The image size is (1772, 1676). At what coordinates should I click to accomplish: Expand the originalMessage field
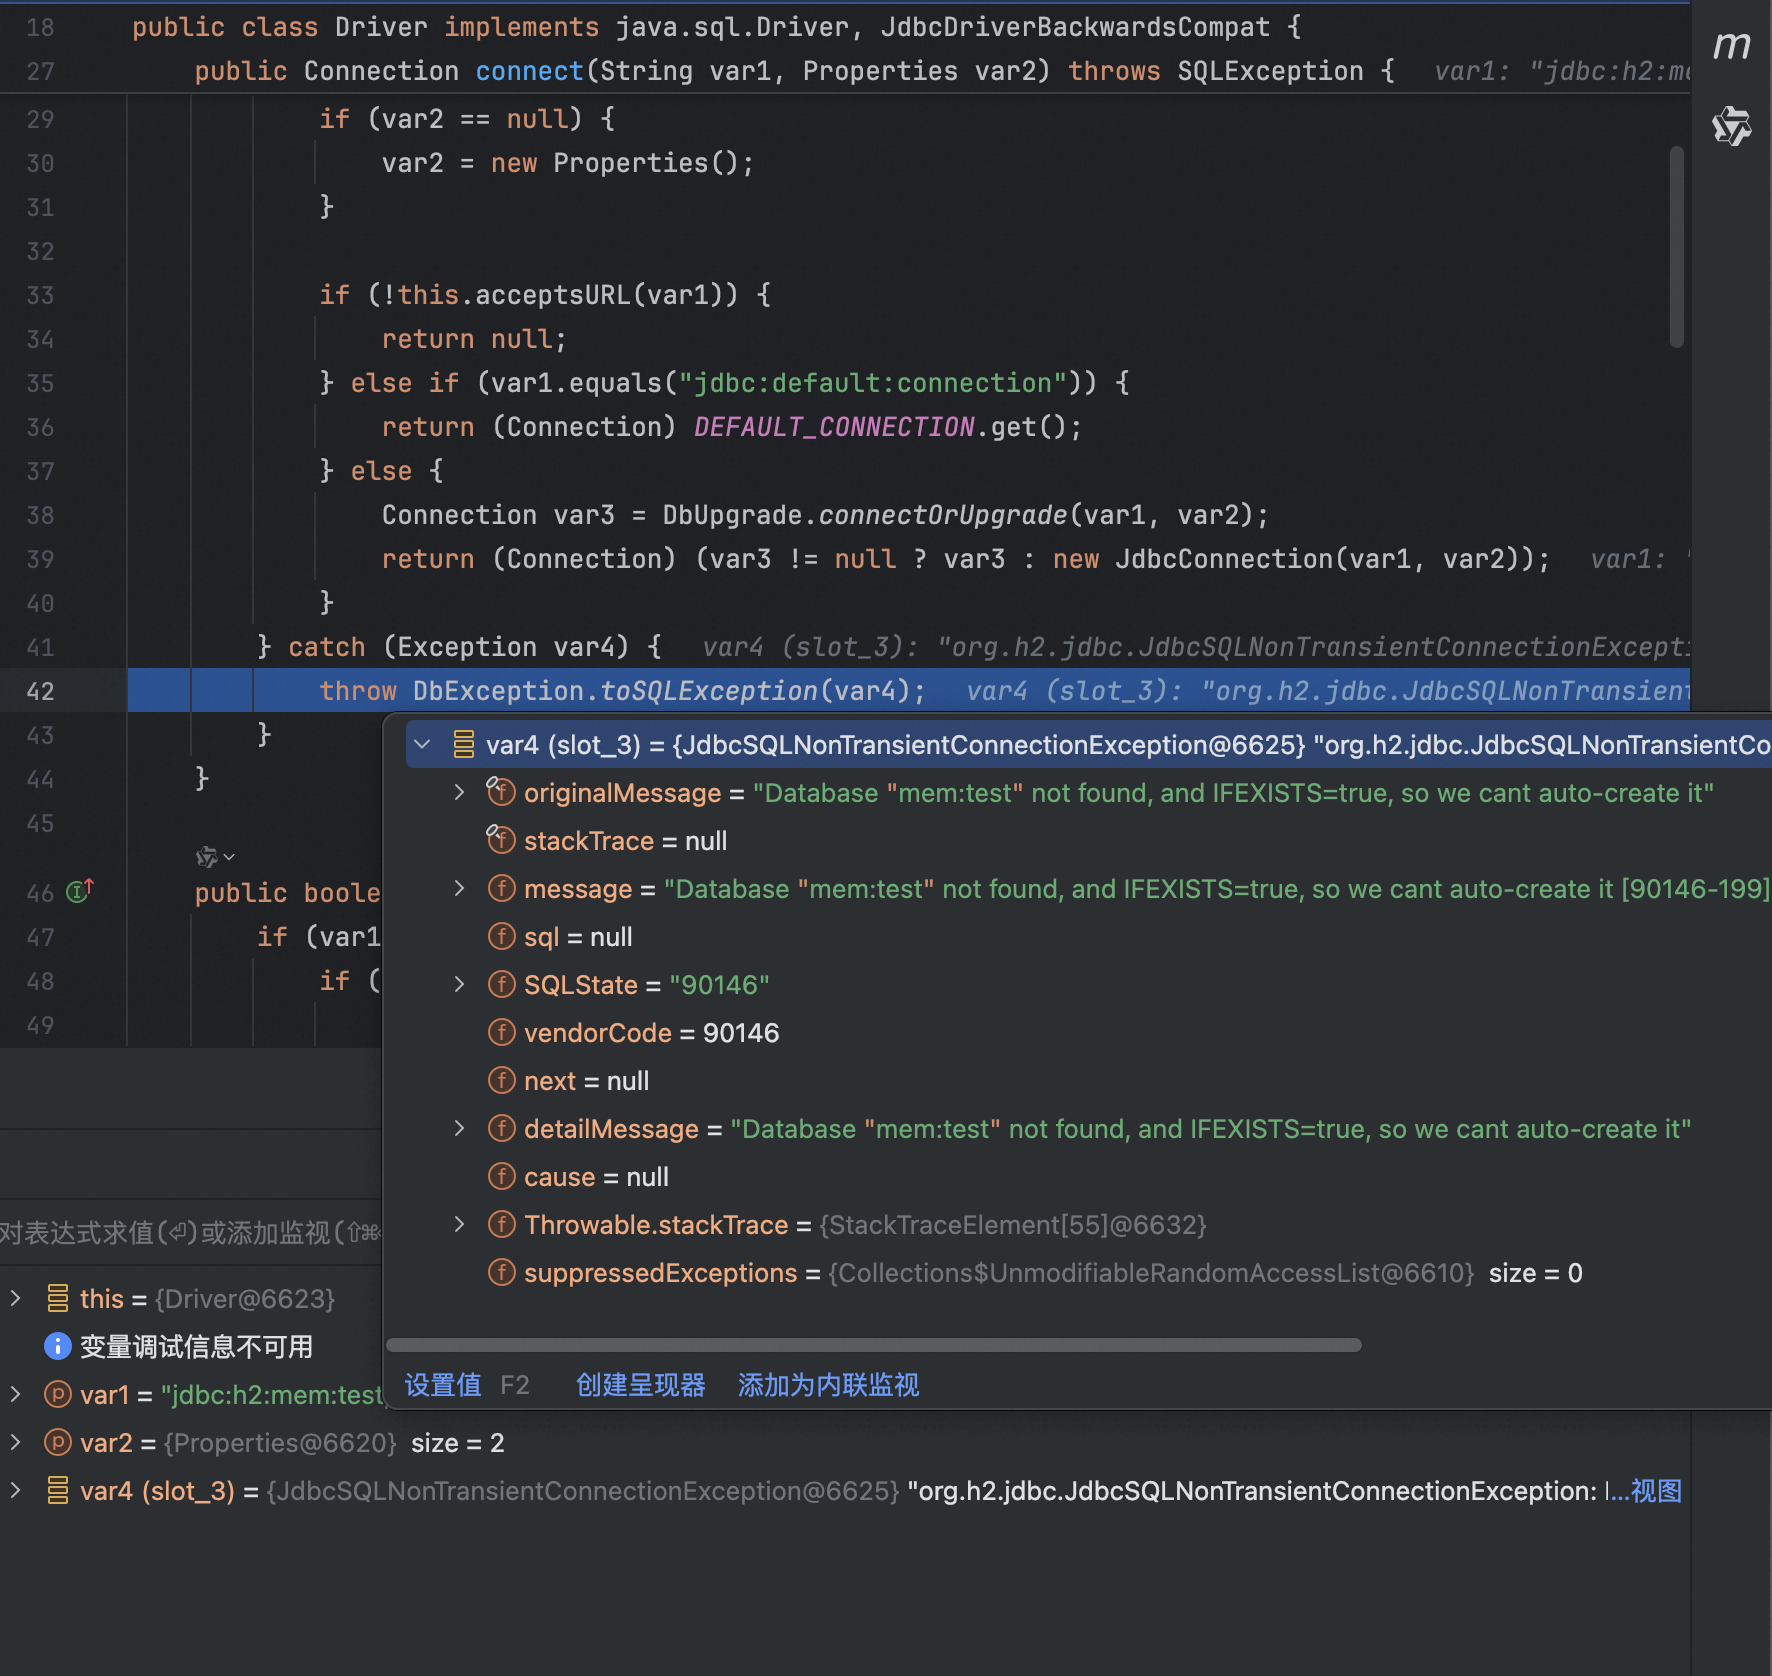(x=459, y=792)
